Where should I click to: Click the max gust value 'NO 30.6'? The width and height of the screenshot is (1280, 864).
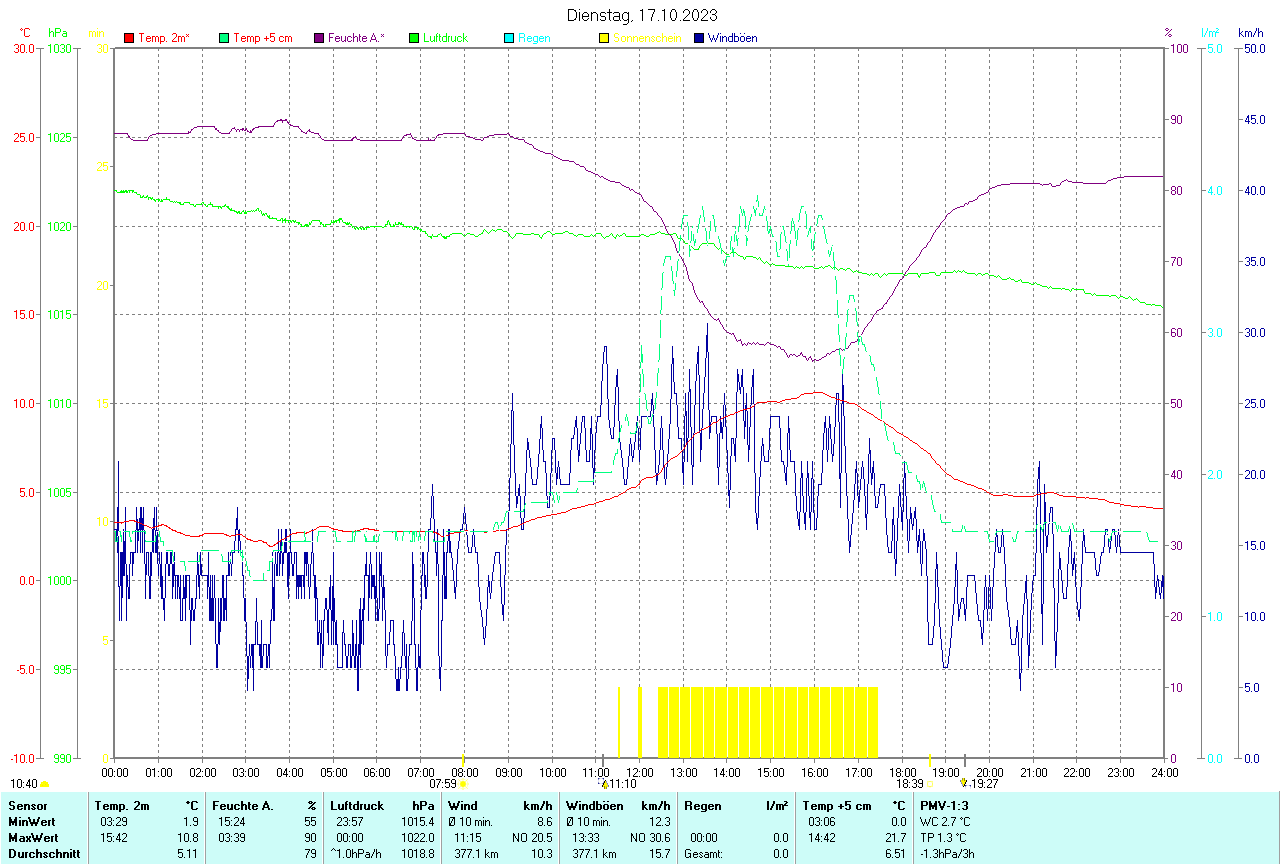(x=650, y=838)
